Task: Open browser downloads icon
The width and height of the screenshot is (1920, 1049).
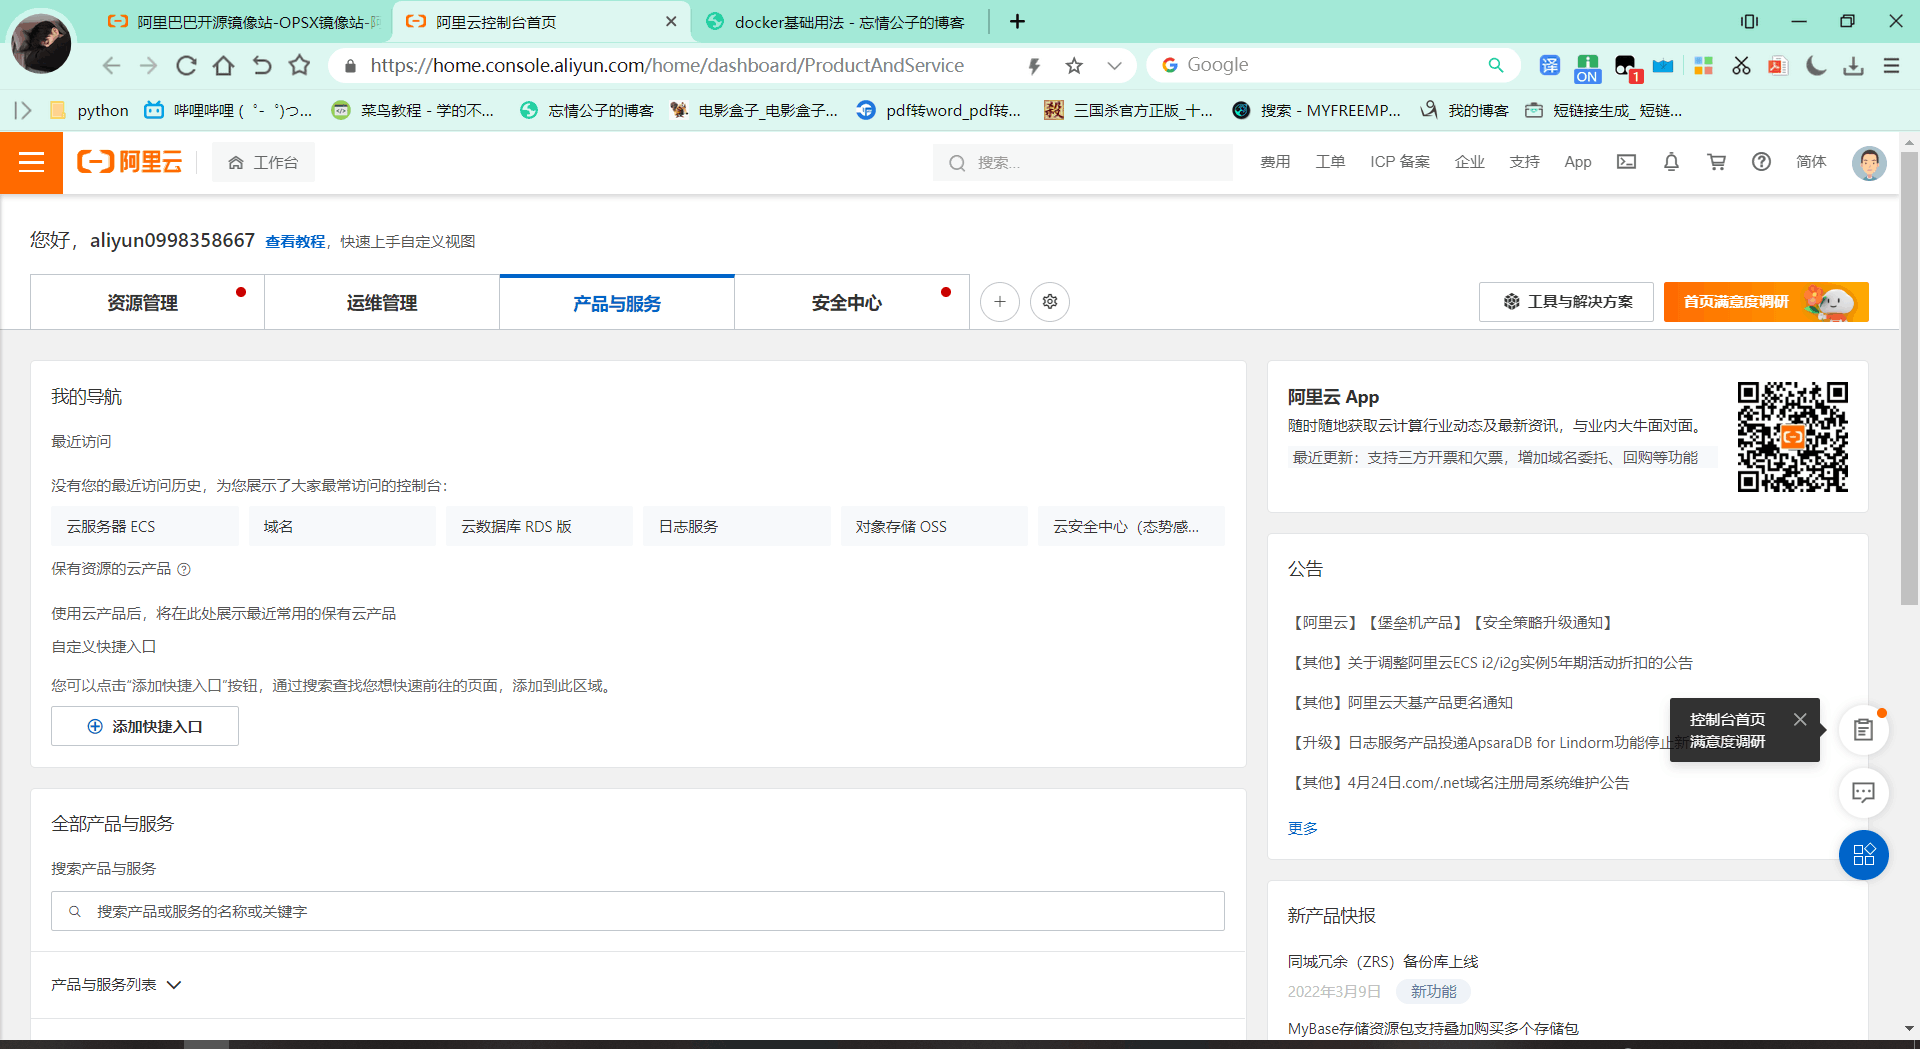Action: (1853, 66)
